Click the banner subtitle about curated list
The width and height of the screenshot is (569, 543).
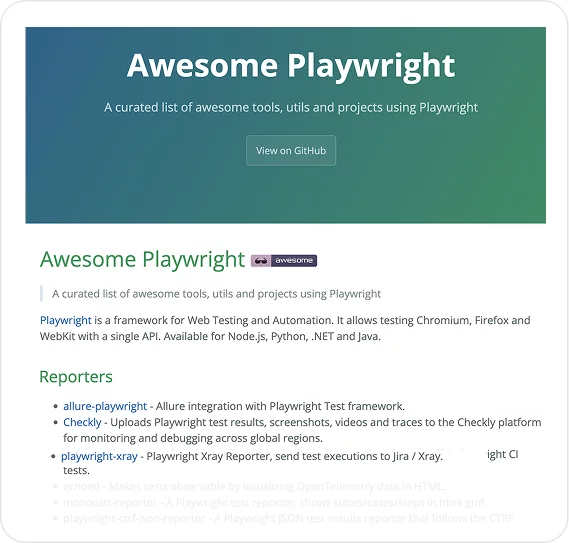click(x=291, y=107)
